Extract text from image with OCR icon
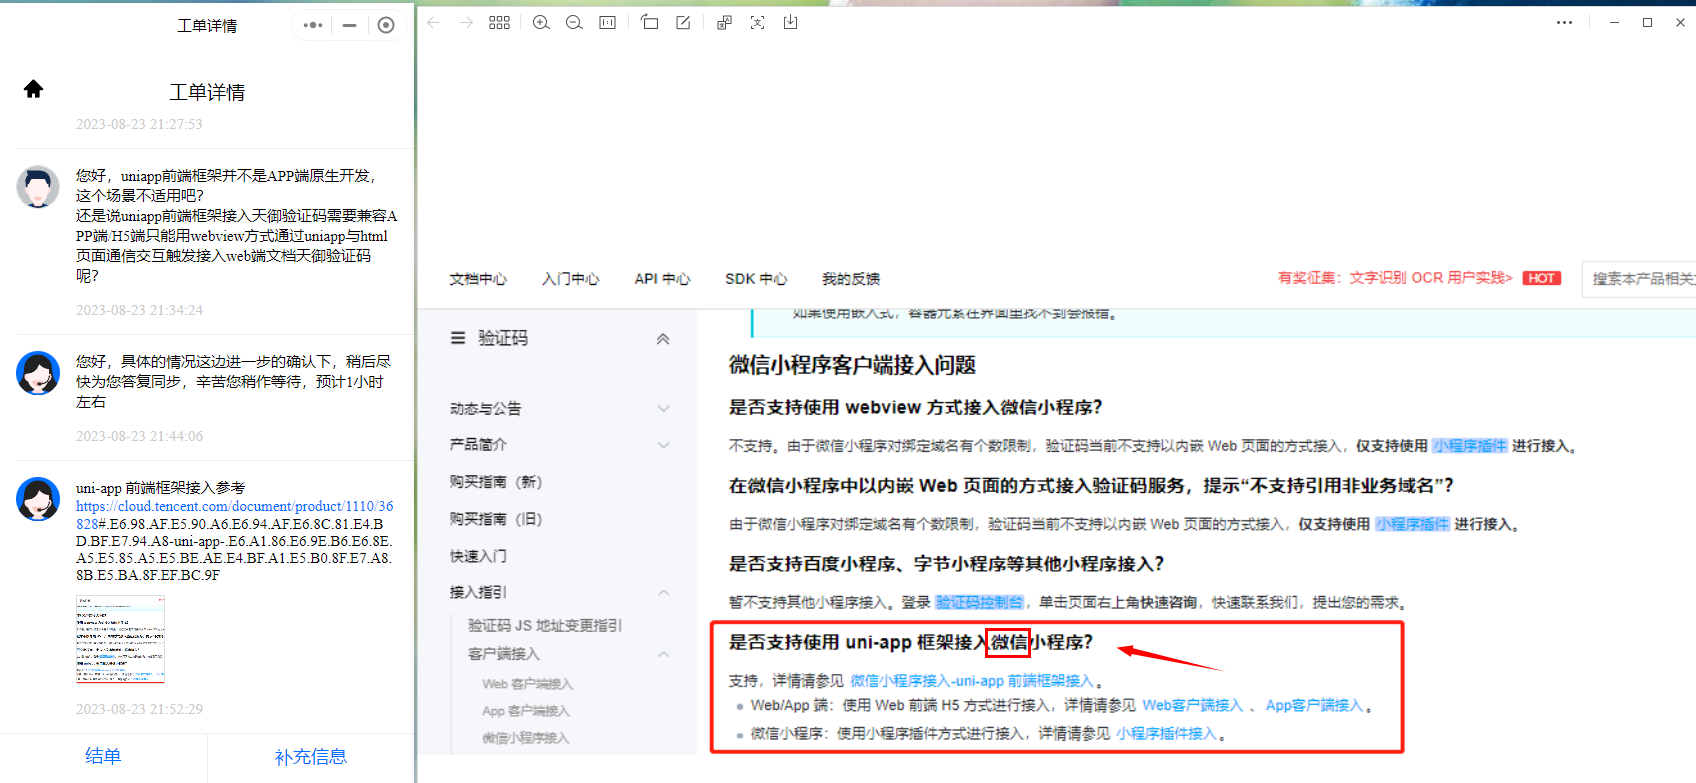The image size is (1696, 783). point(758,22)
